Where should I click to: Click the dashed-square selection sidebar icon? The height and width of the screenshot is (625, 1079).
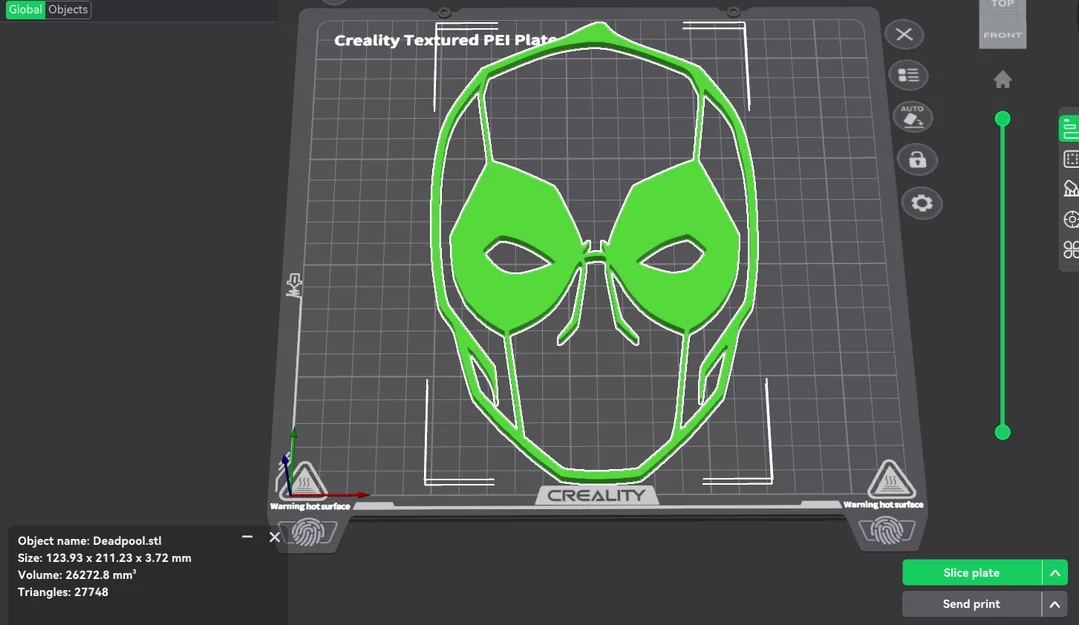(x=1071, y=160)
